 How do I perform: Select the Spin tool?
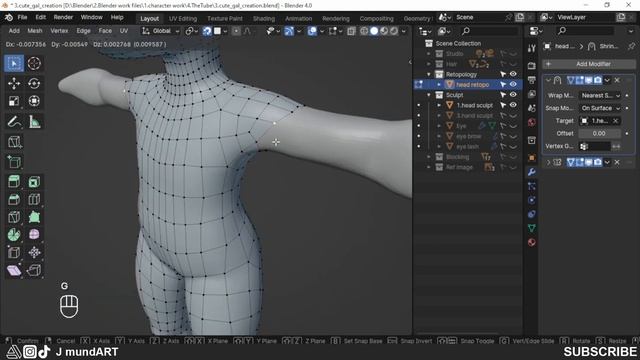14,234
